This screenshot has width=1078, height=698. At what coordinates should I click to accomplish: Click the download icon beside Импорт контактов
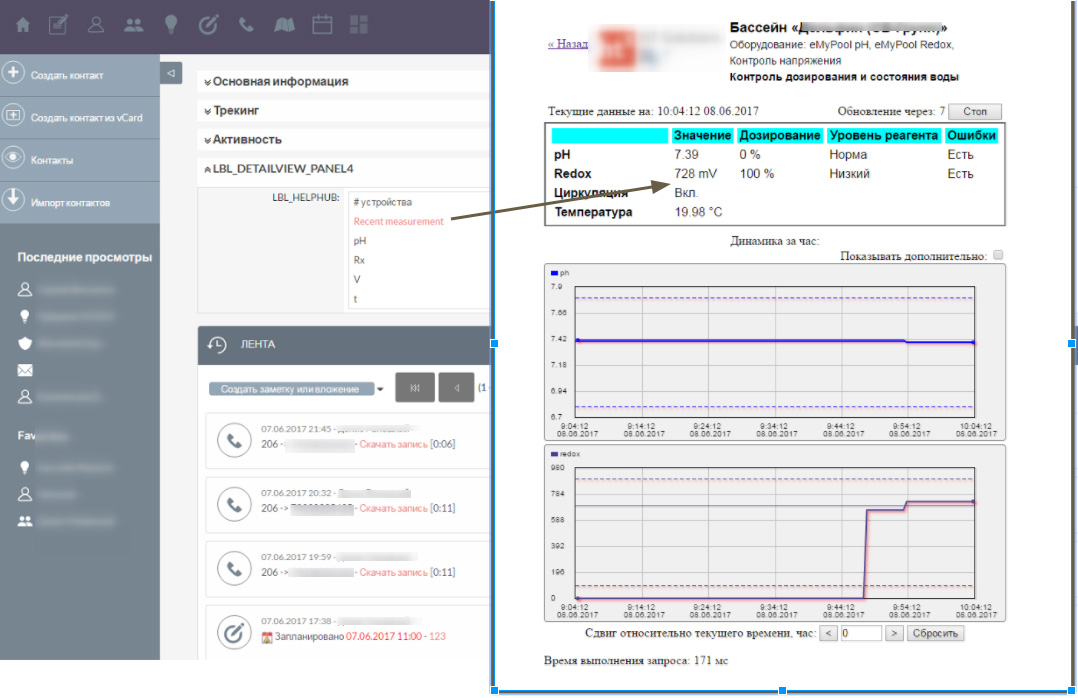coord(13,199)
